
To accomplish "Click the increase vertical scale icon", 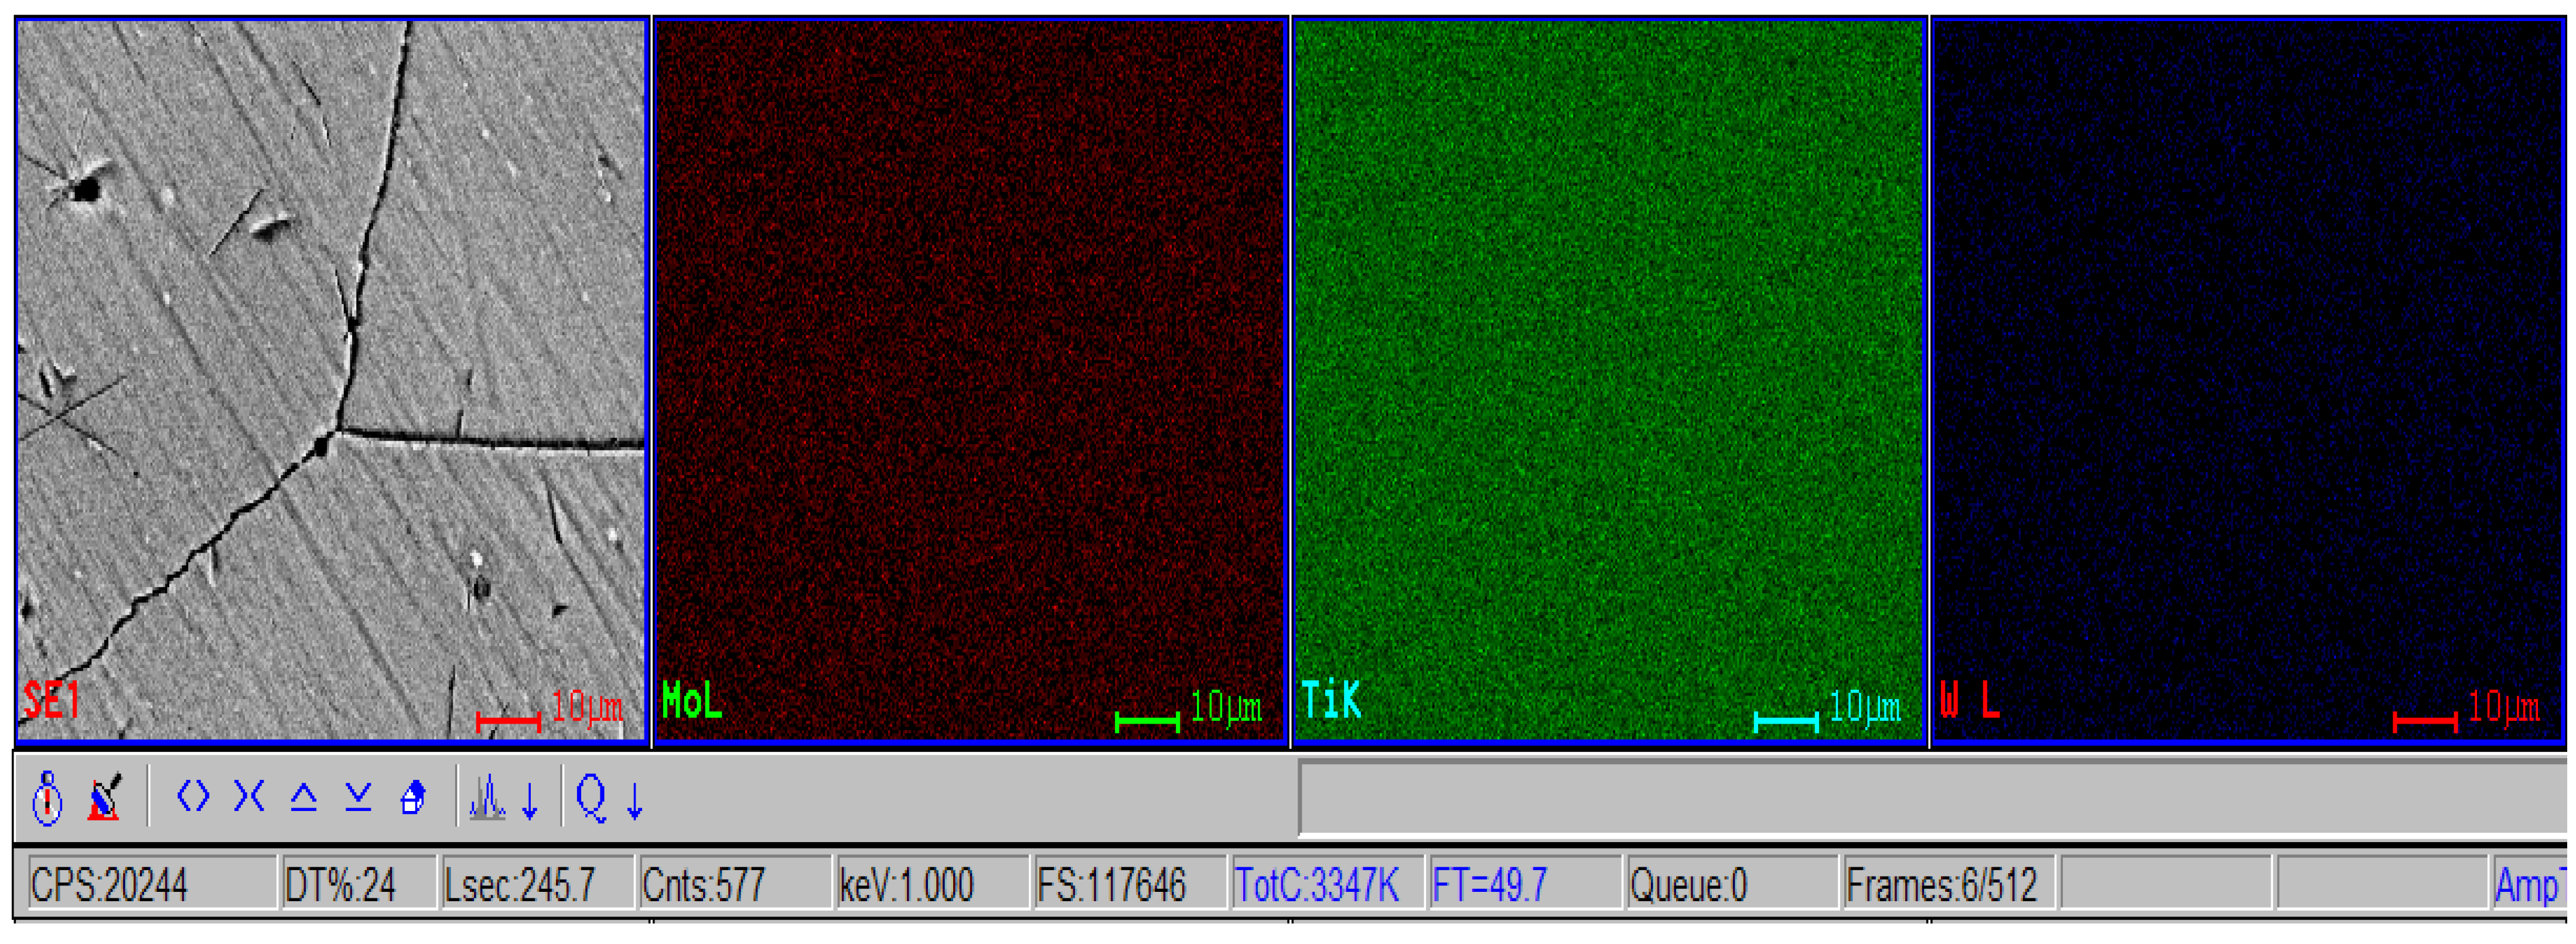I will click(303, 797).
